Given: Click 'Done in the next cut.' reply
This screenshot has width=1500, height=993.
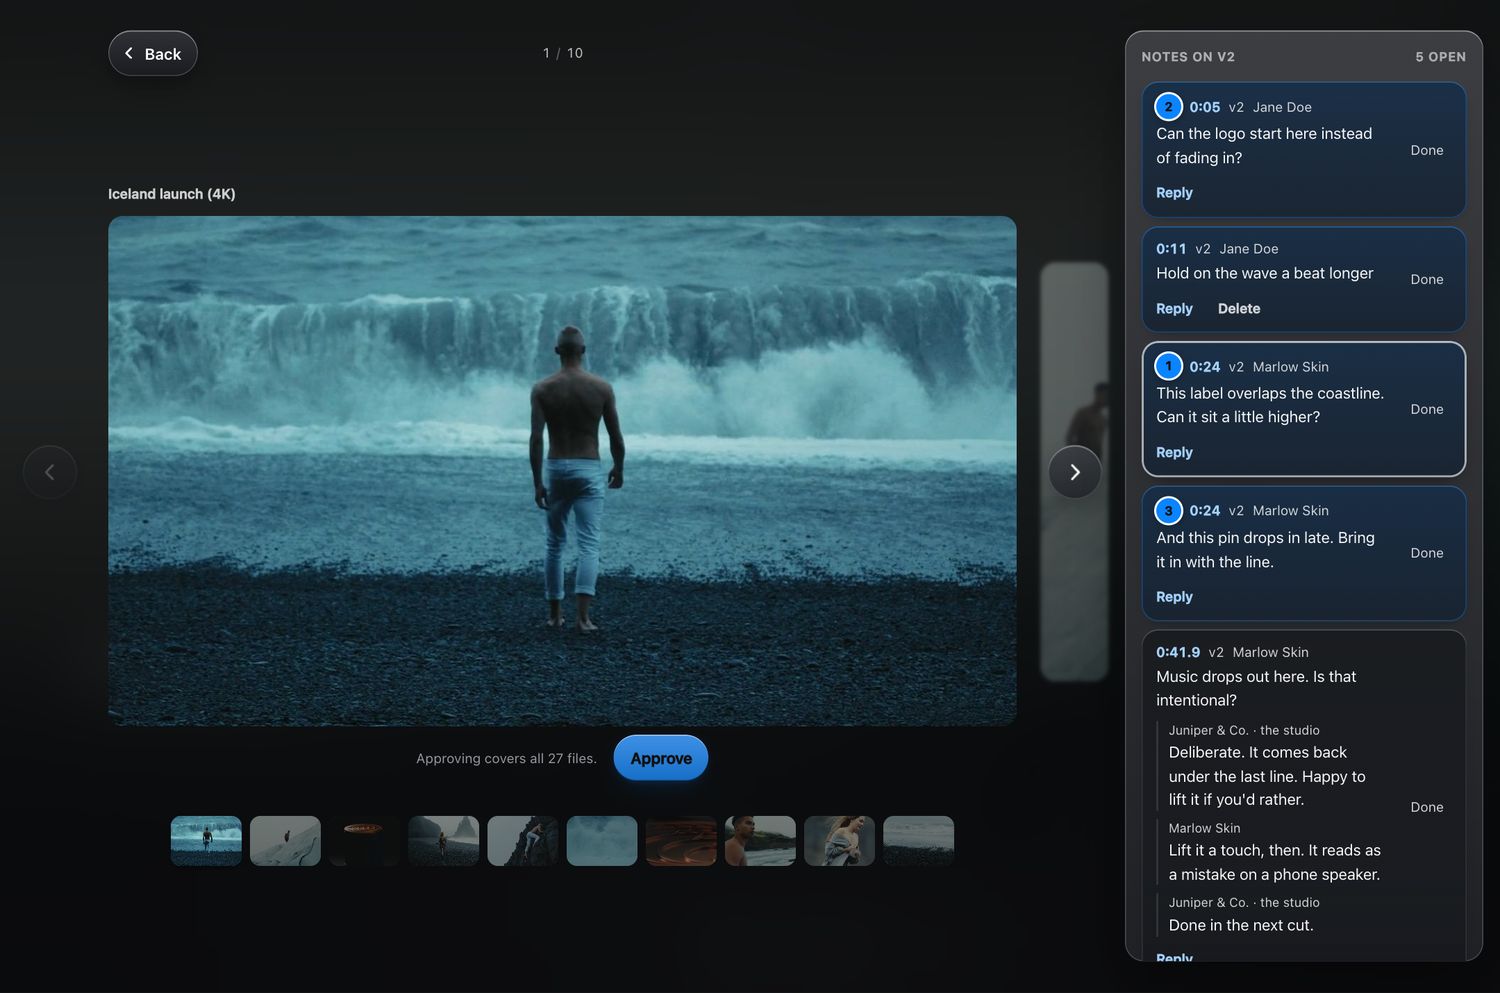Looking at the screenshot, I should point(1240,926).
